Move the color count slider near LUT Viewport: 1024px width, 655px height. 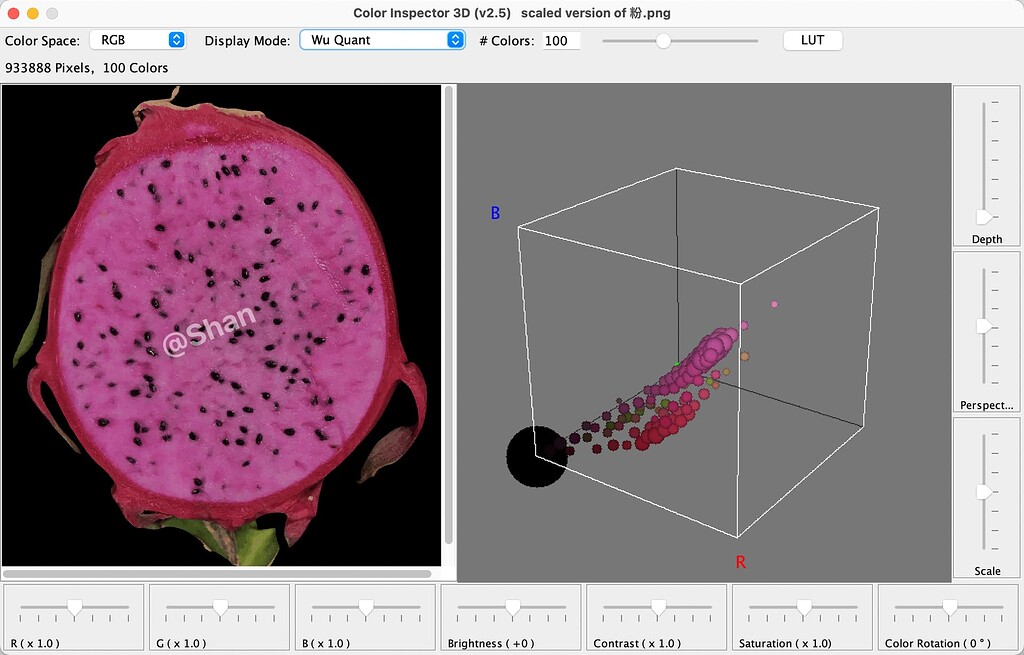click(x=665, y=41)
